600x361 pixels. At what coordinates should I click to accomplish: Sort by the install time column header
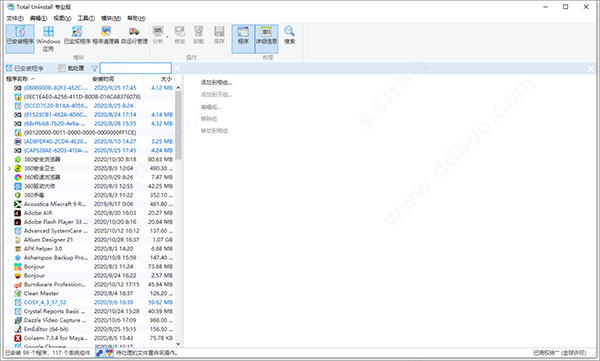117,79
